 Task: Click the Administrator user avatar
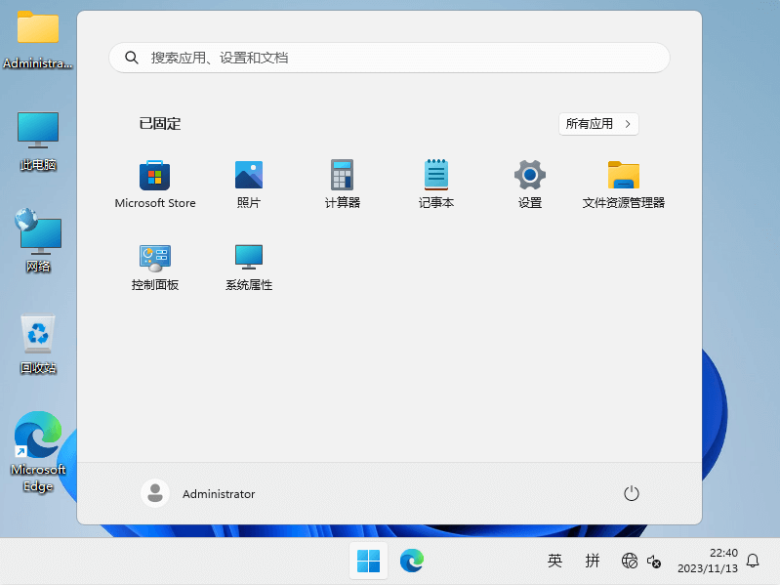point(155,493)
